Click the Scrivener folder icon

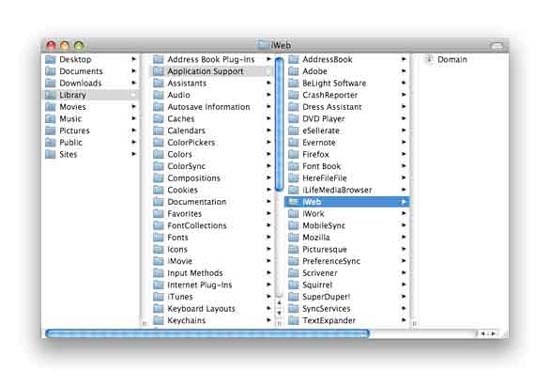click(293, 273)
